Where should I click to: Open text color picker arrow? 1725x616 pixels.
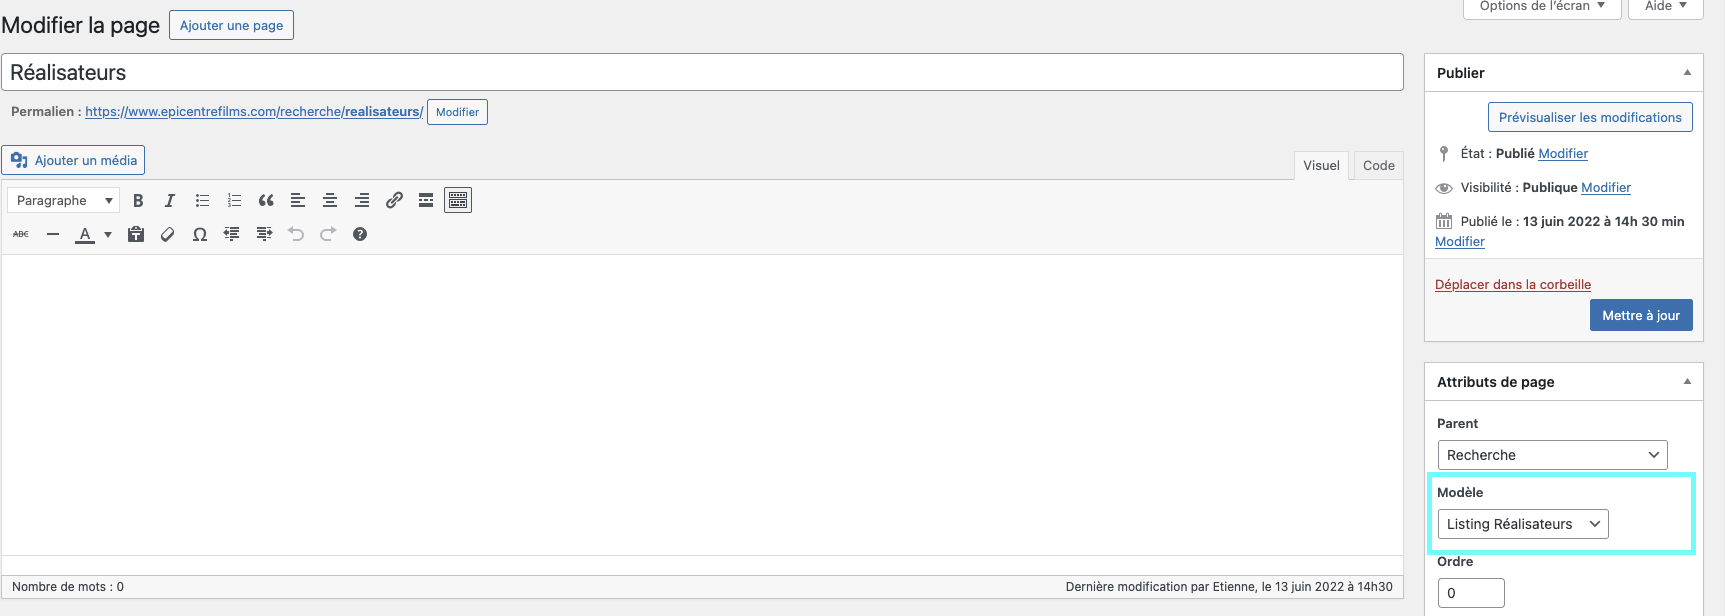[x=108, y=235]
